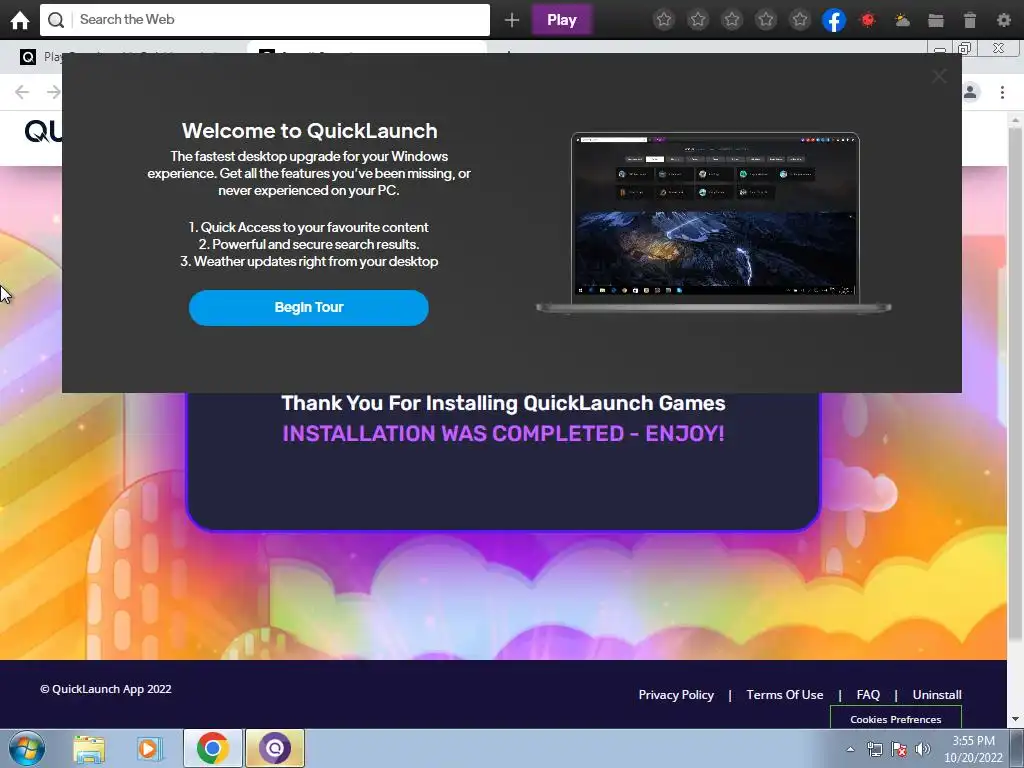Open the red ladybug icon
The image size is (1024, 768).
coord(868,20)
